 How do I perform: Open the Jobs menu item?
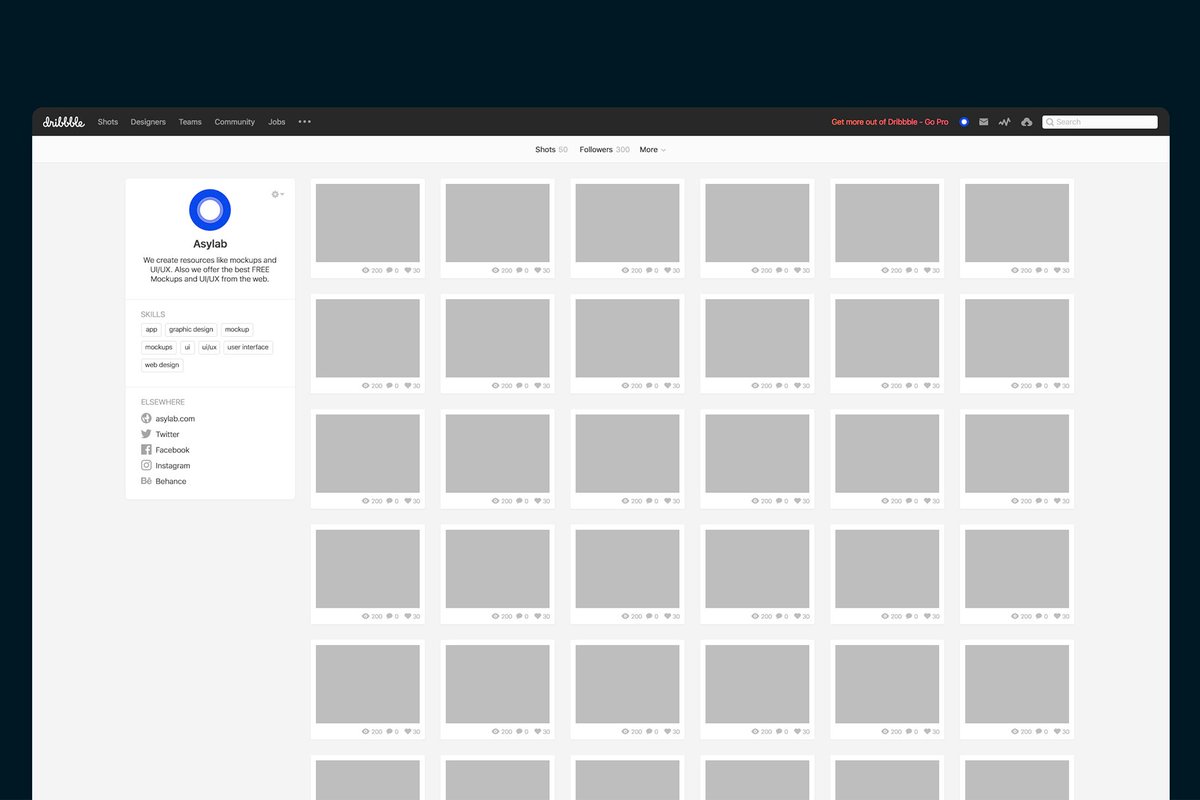[x=277, y=122]
